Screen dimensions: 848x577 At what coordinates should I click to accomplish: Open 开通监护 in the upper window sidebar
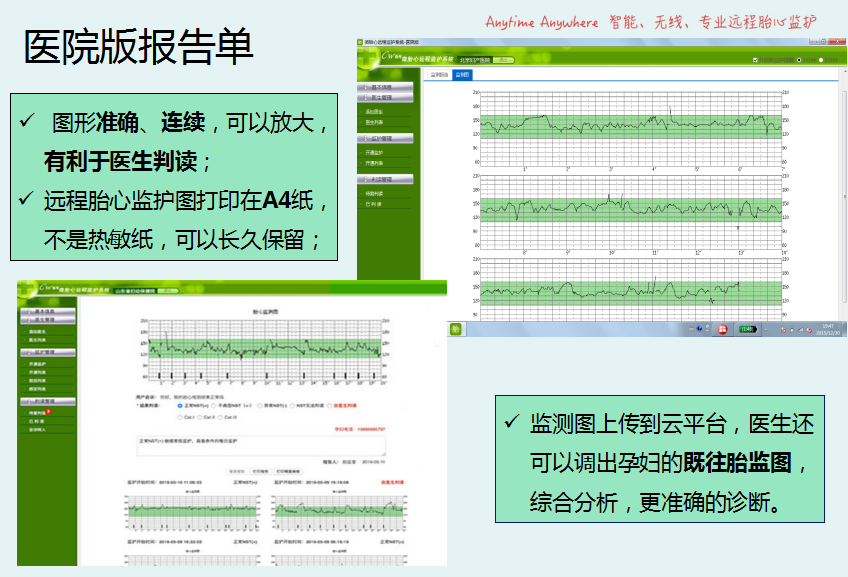click(374, 152)
